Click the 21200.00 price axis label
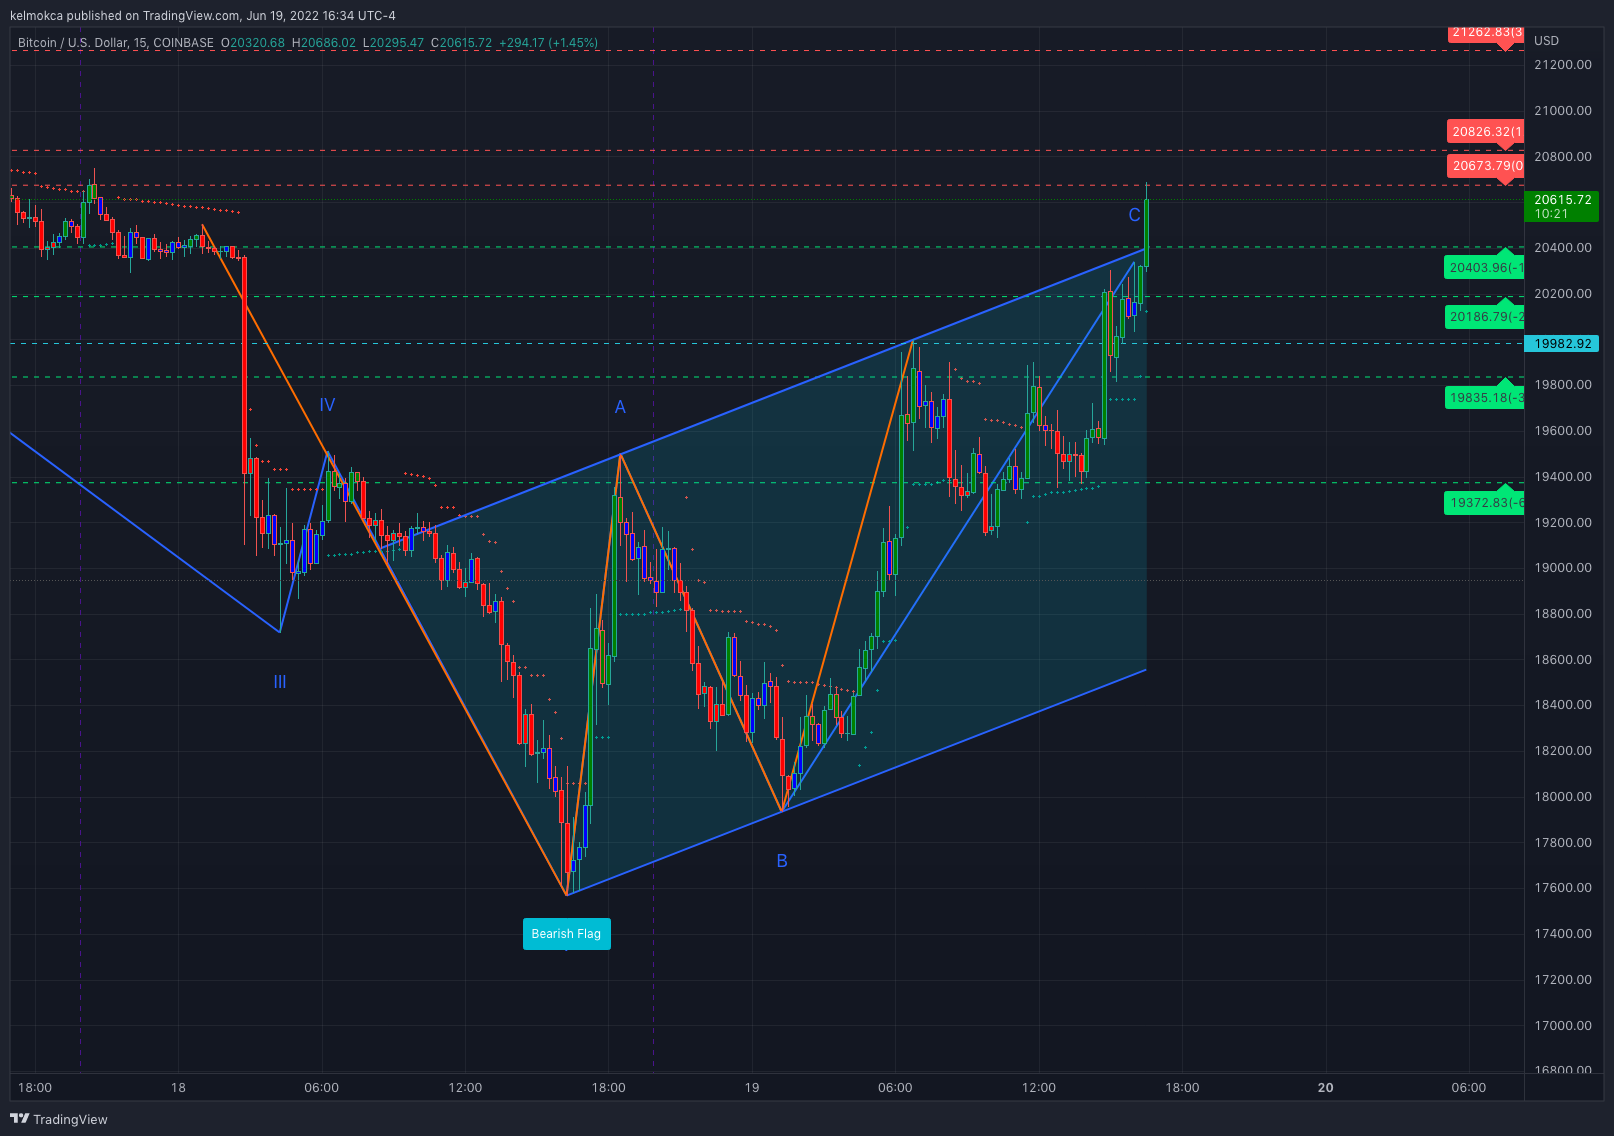This screenshot has height=1136, width=1614. point(1563,65)
